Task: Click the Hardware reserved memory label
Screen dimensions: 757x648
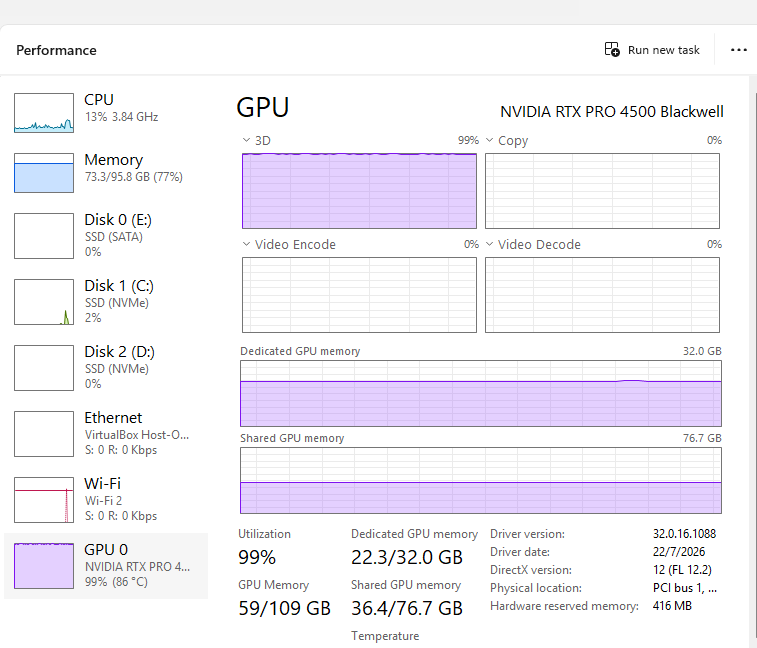Action: (564, 606)
